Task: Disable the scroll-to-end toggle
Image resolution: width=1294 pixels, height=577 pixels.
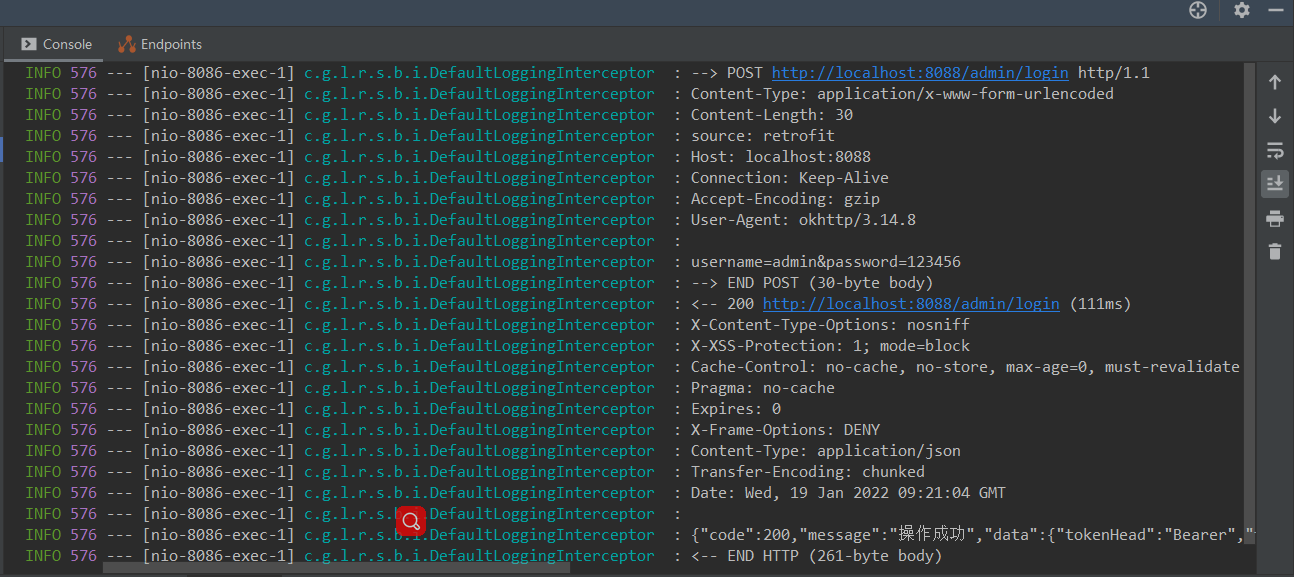Action: tap(1275, 183)
